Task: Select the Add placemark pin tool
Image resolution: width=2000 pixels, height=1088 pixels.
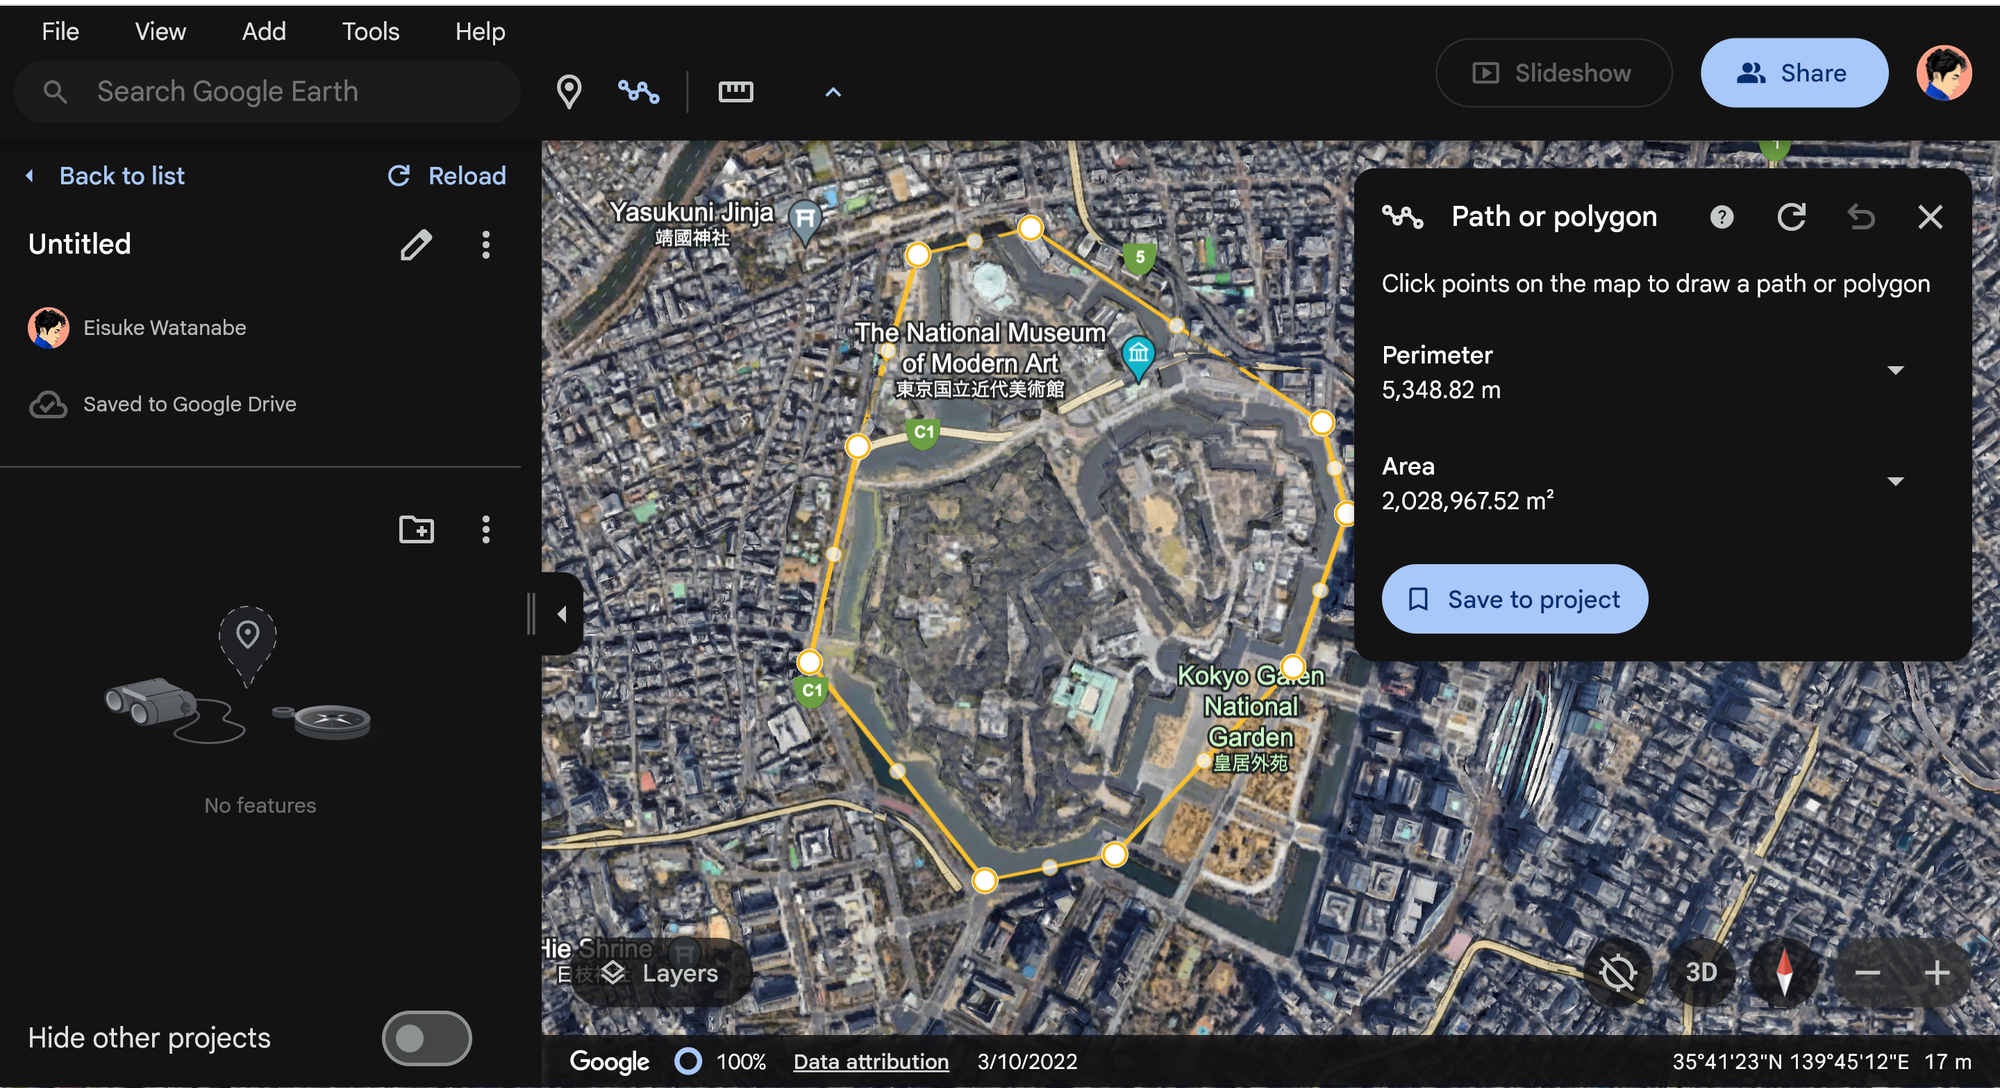Action: coord(569,92)
